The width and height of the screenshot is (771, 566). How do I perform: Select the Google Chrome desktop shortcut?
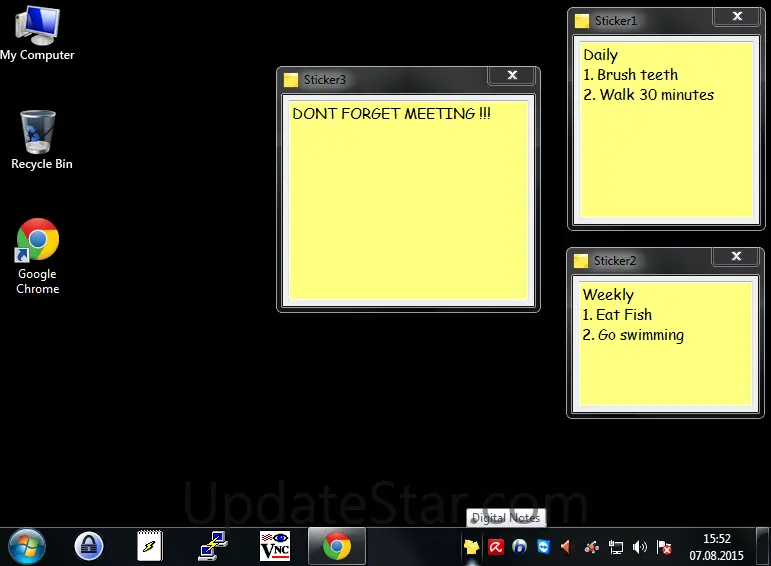37,256
